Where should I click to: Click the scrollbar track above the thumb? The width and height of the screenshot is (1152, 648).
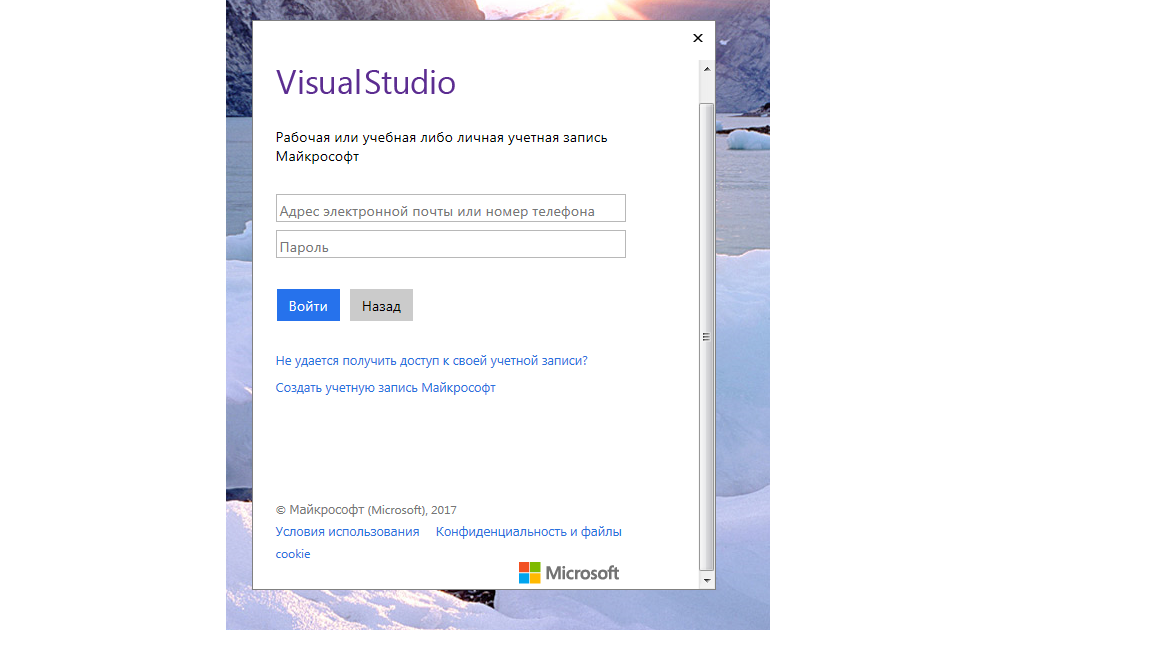click(x=706, y=89)
